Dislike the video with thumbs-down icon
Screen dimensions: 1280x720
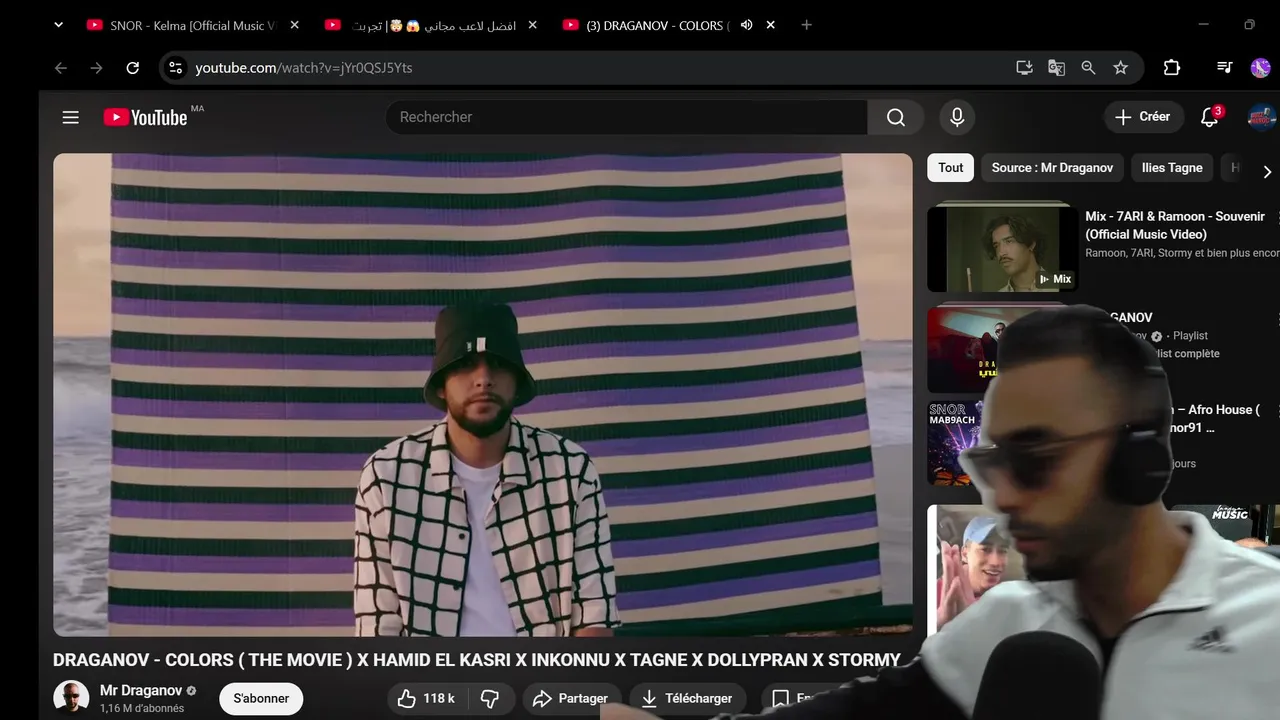490,698
